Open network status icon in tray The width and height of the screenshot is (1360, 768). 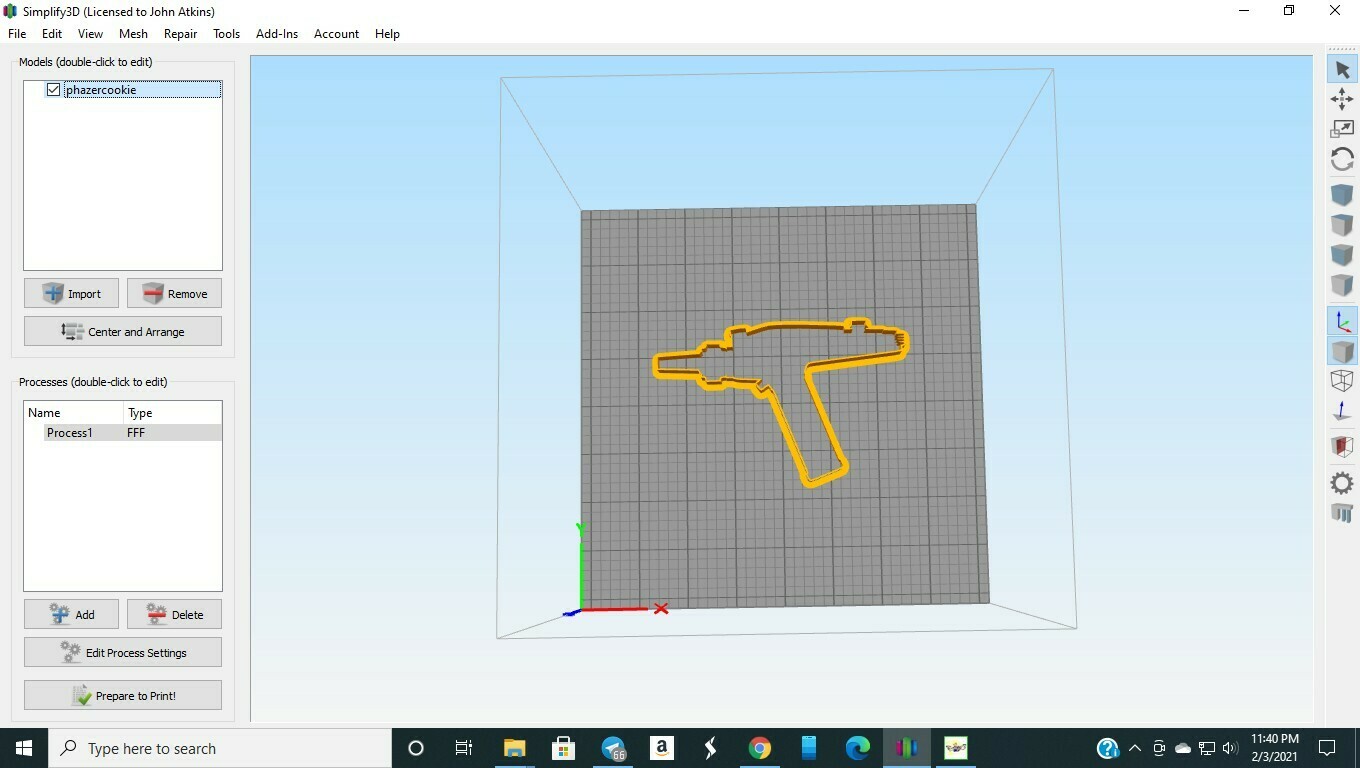pyautogui.click(x=1207, y=748)
